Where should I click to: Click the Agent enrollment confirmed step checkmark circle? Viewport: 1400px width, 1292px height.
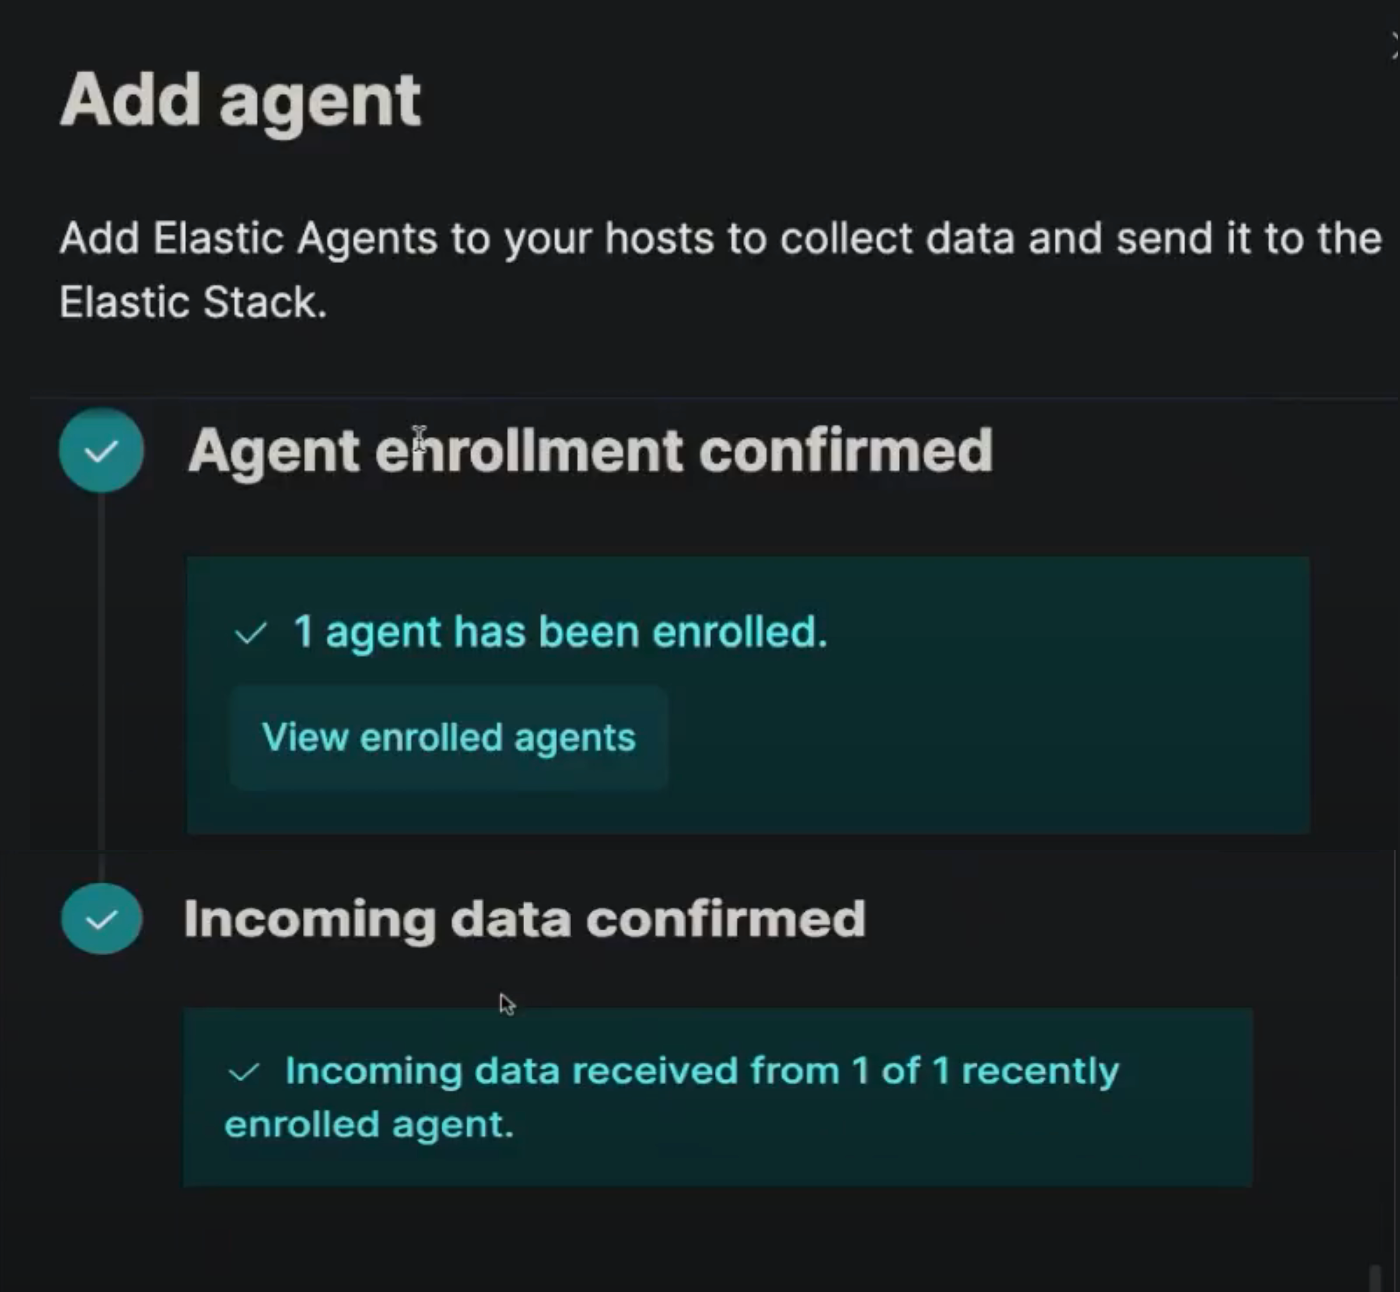pyautogui.click(x=101, y=451)
